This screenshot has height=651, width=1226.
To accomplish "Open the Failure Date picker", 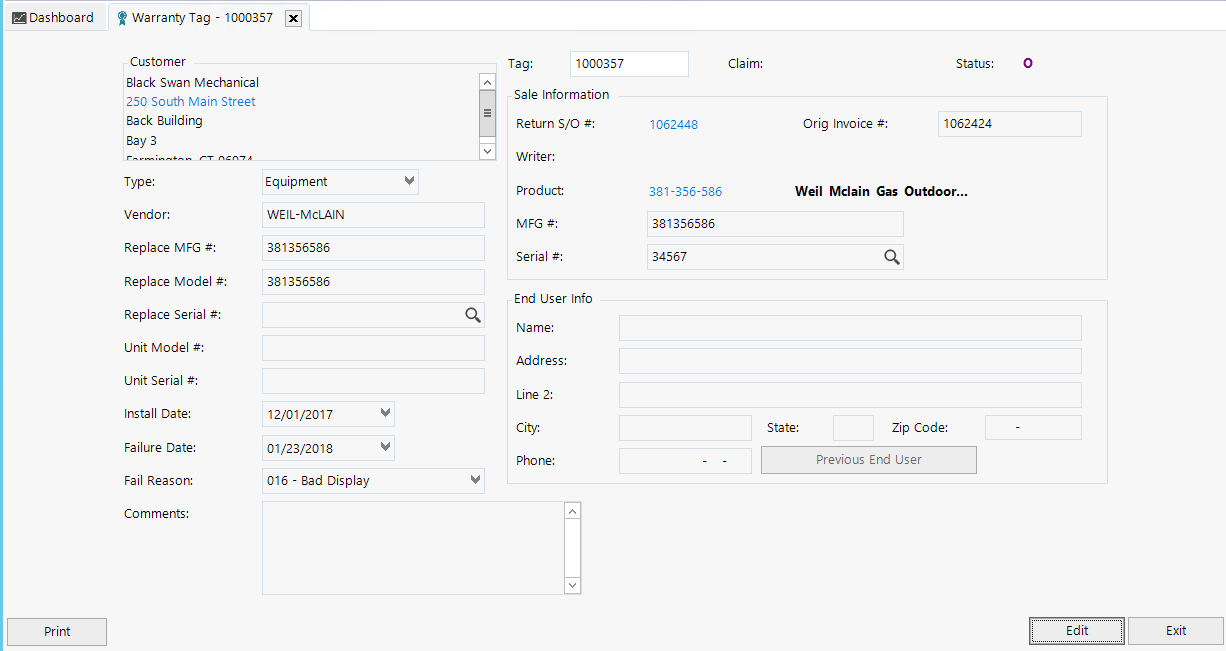I will tap(386, 447).
